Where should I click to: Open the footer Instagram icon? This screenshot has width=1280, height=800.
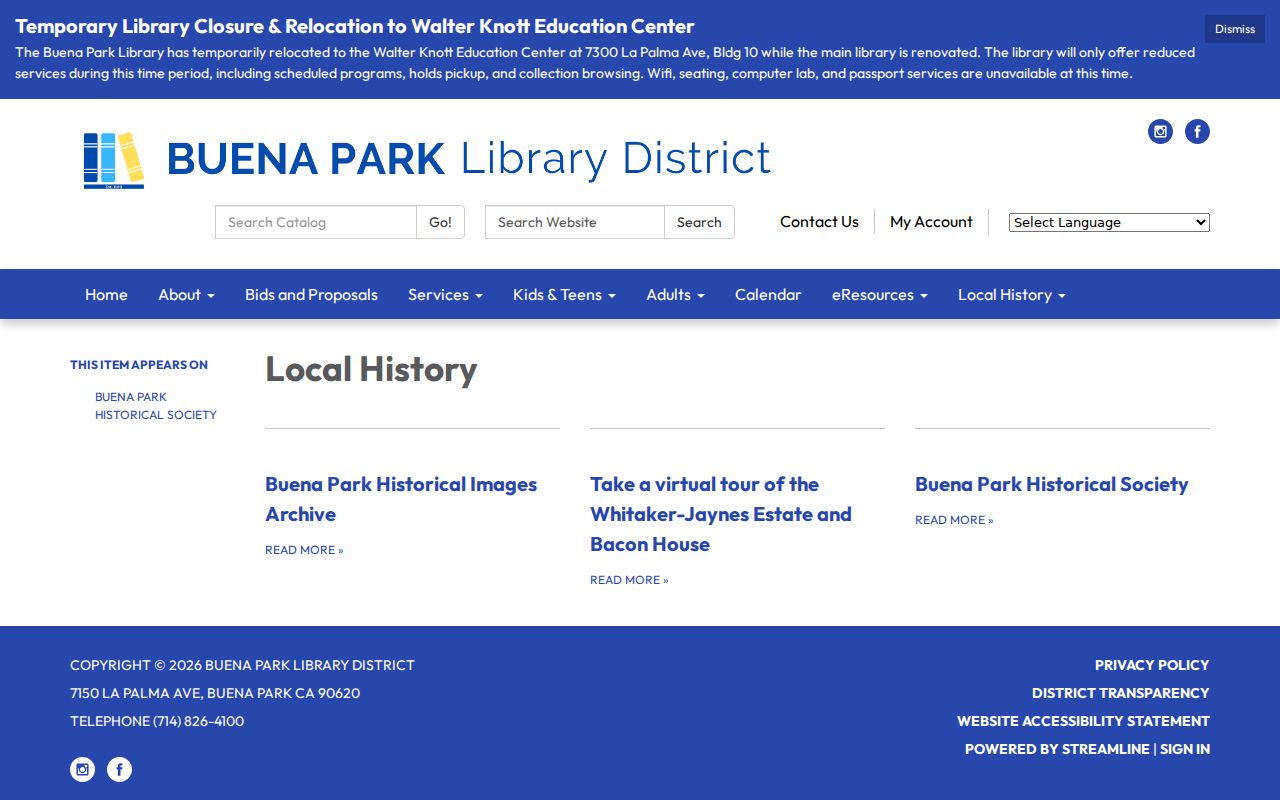[82, 769]
